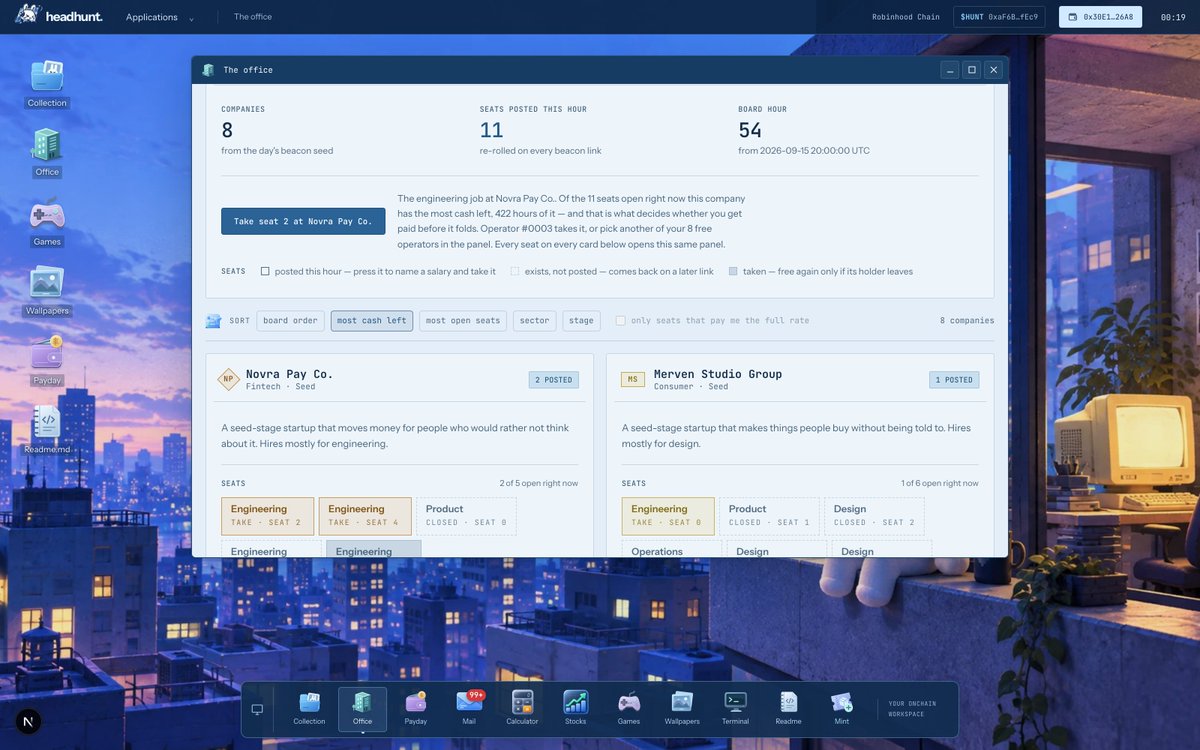This screenshot has height=750, width=1200.
Task: Click the round N button at bottom-left
Action: point(28,721)
